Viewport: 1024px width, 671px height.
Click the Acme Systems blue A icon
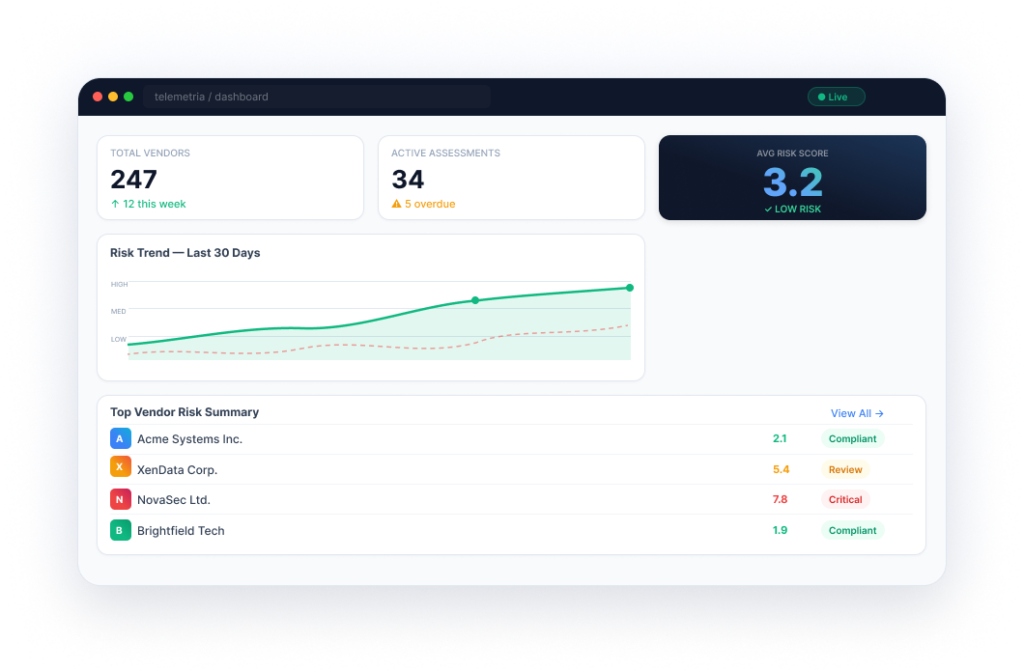tap(120, 438)
